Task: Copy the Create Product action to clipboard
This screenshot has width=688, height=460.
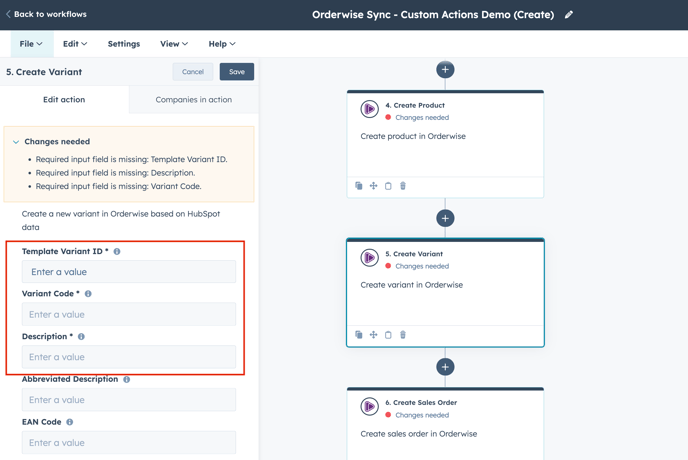Action: pyautogui.click(x=388, y=186)
